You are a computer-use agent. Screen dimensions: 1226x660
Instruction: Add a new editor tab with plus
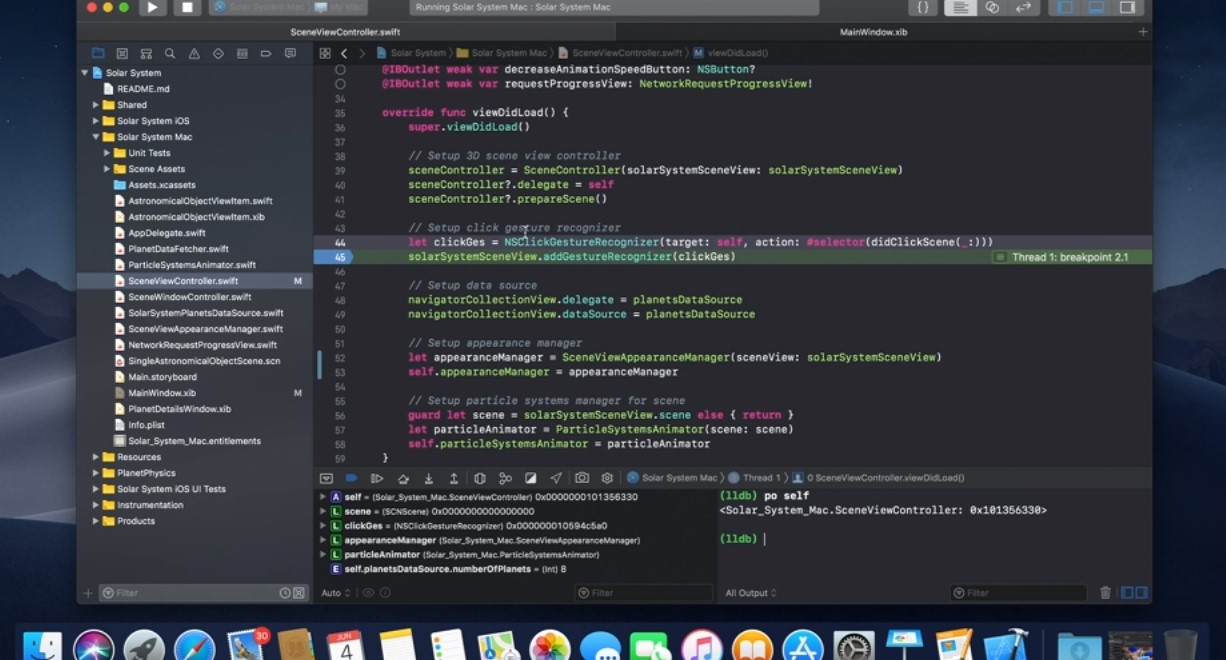pyautogui.click(x=1143, y=32)
